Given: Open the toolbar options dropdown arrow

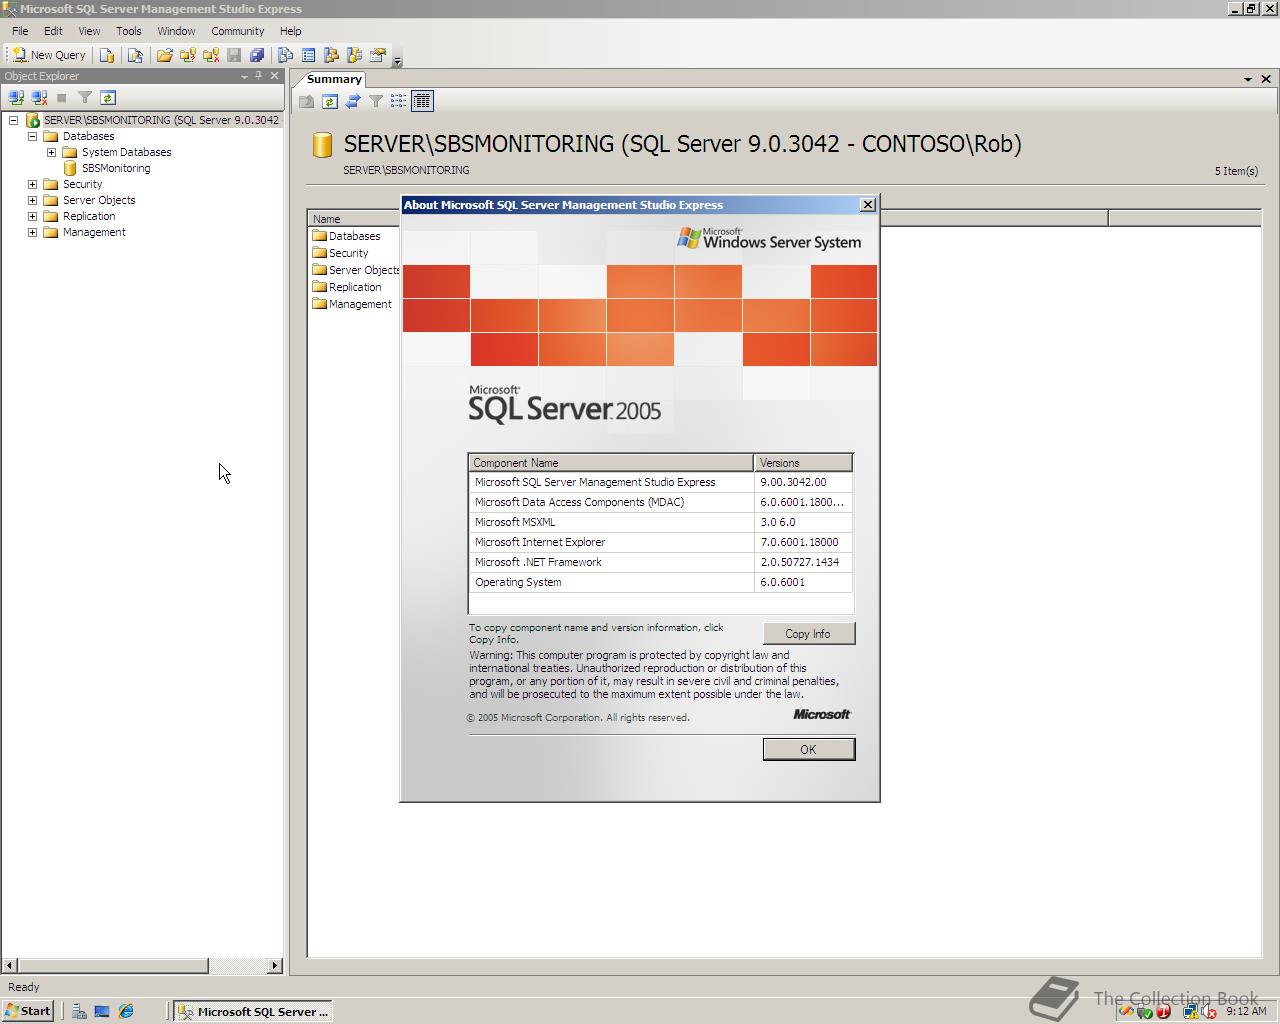Looking at the screenshot, I should tap(397, 60).
